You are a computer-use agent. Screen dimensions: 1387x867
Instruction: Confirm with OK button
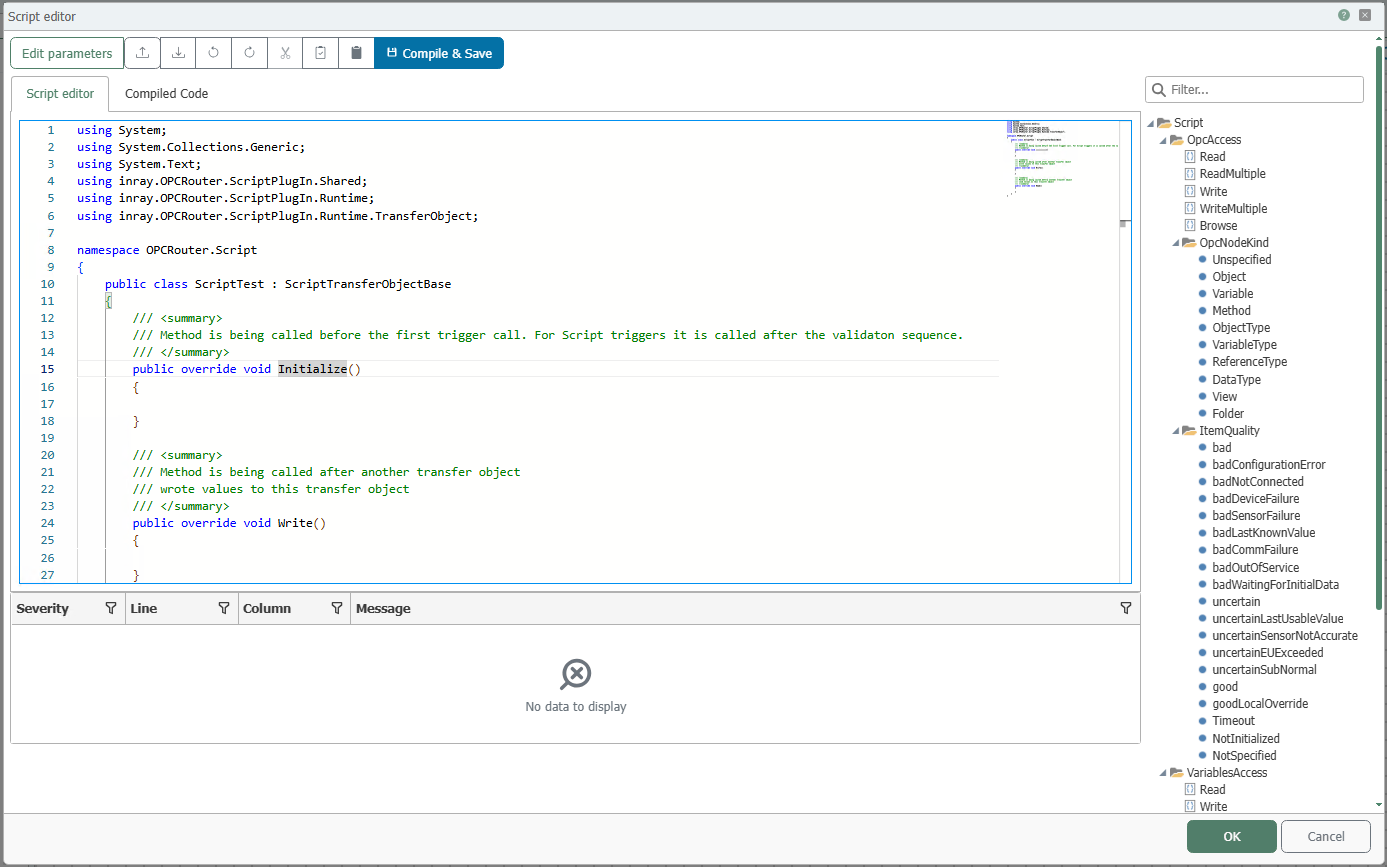(1232, 836)
